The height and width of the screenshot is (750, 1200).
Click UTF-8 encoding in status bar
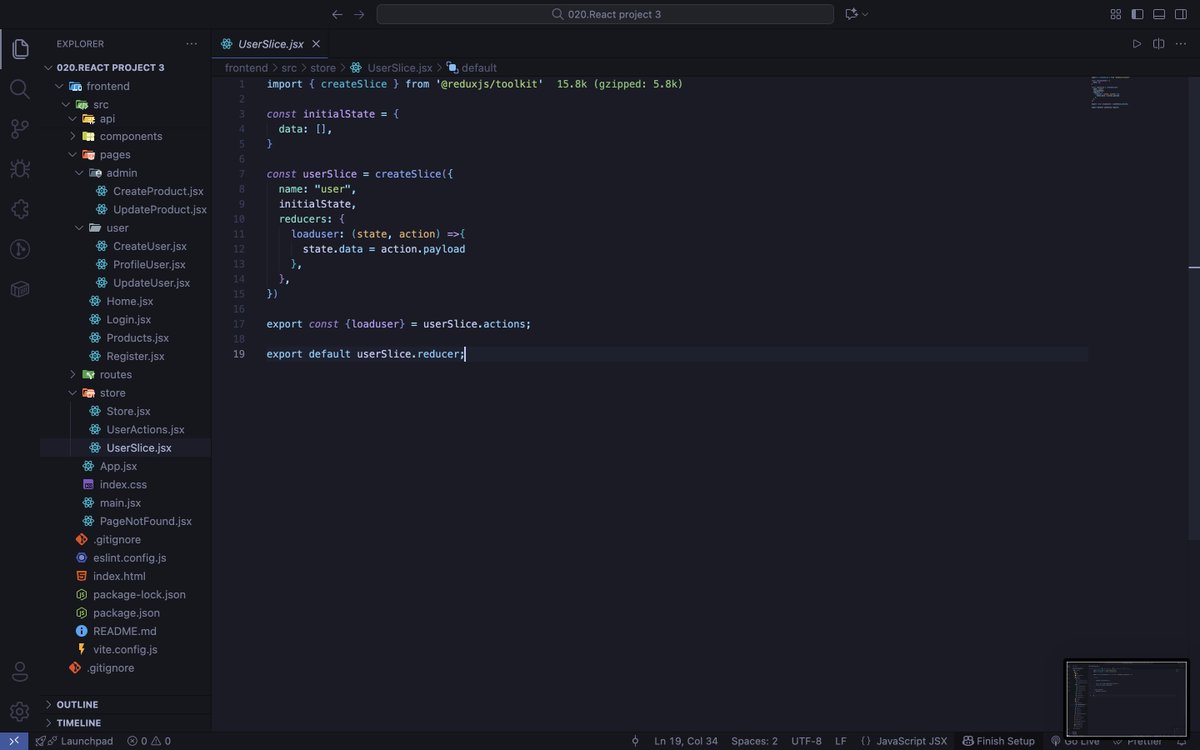(806, 741)
